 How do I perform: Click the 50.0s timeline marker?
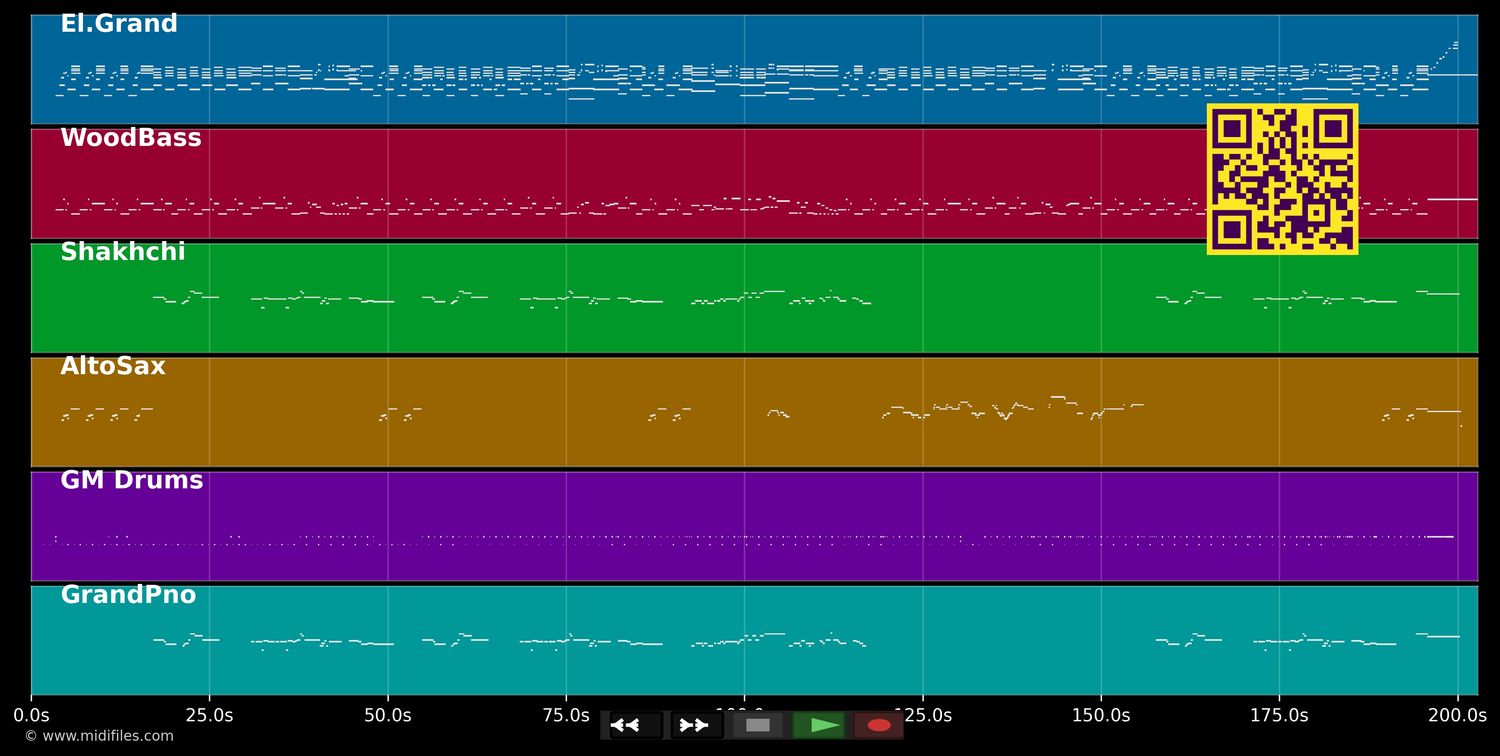[x=387, y=715]
